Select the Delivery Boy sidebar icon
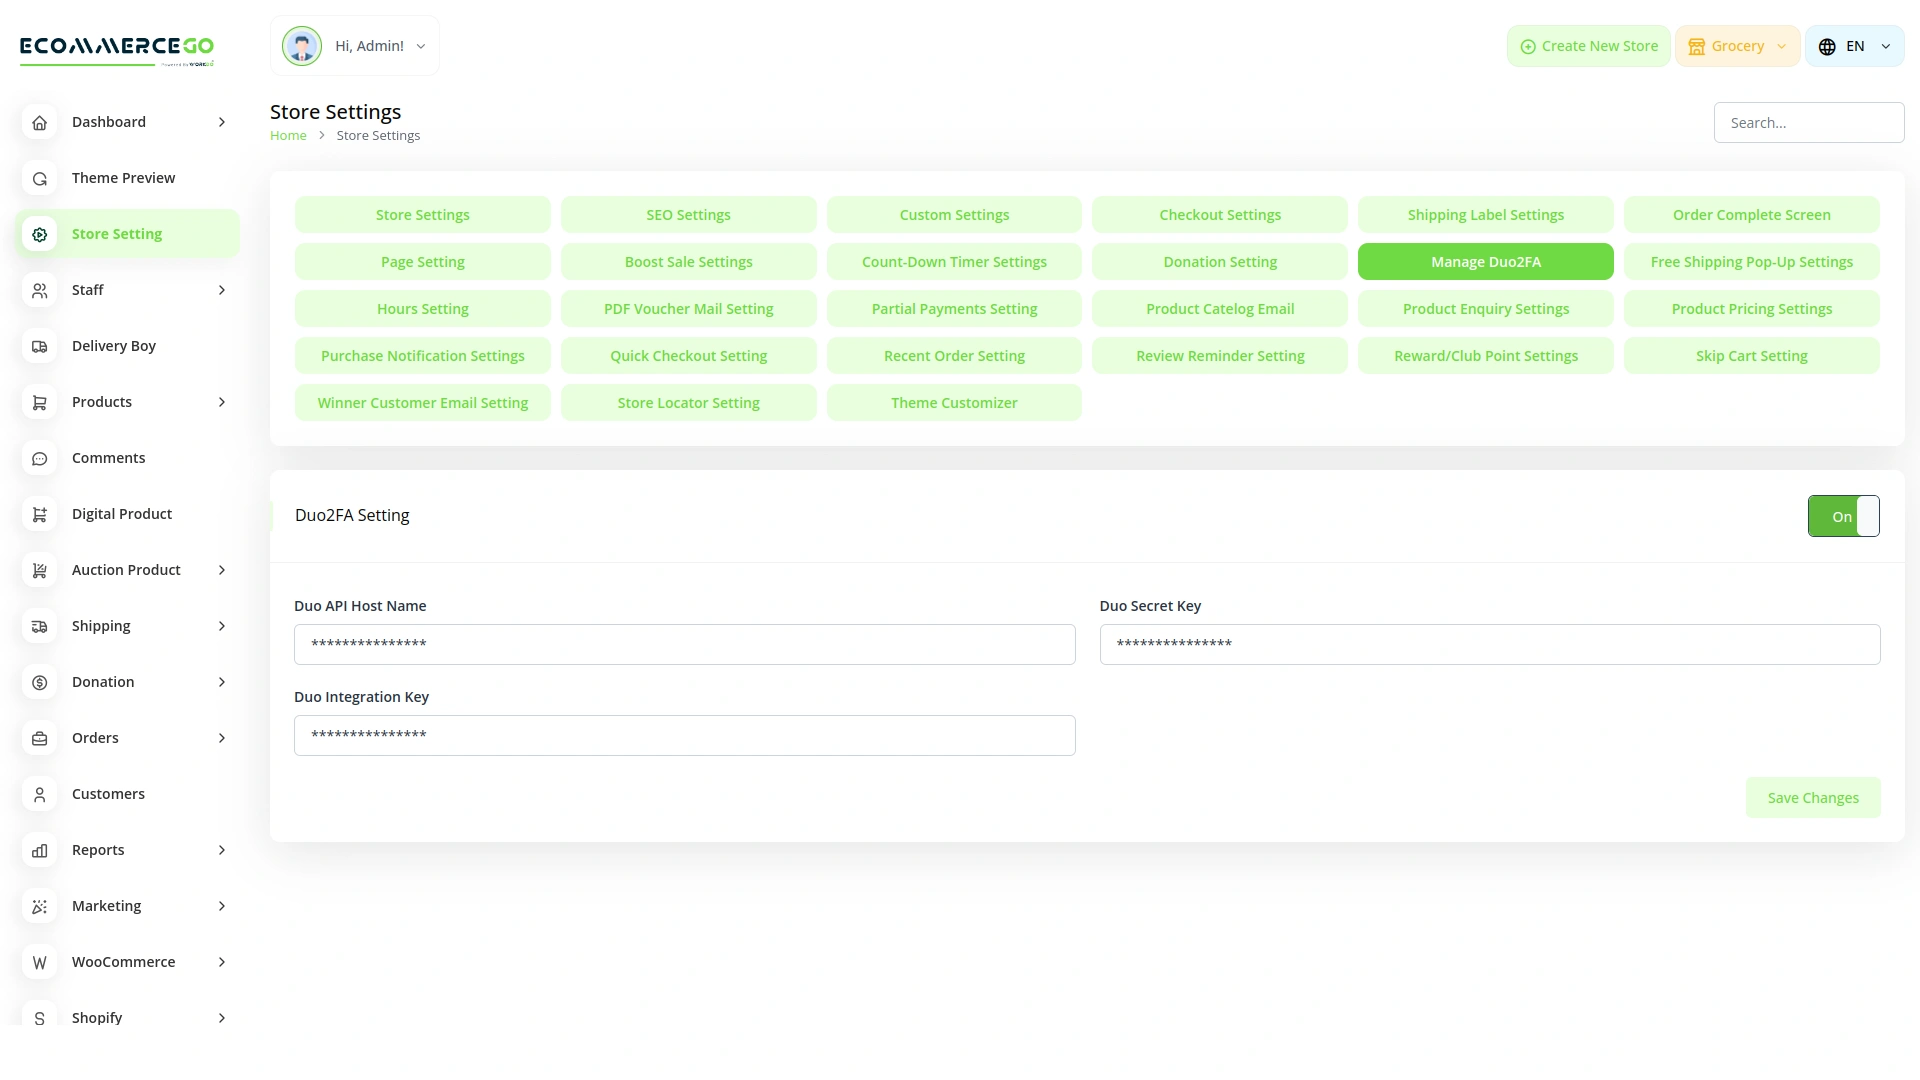The width and height of the screenshot is (1920, 1080). [x=39, y=346]
